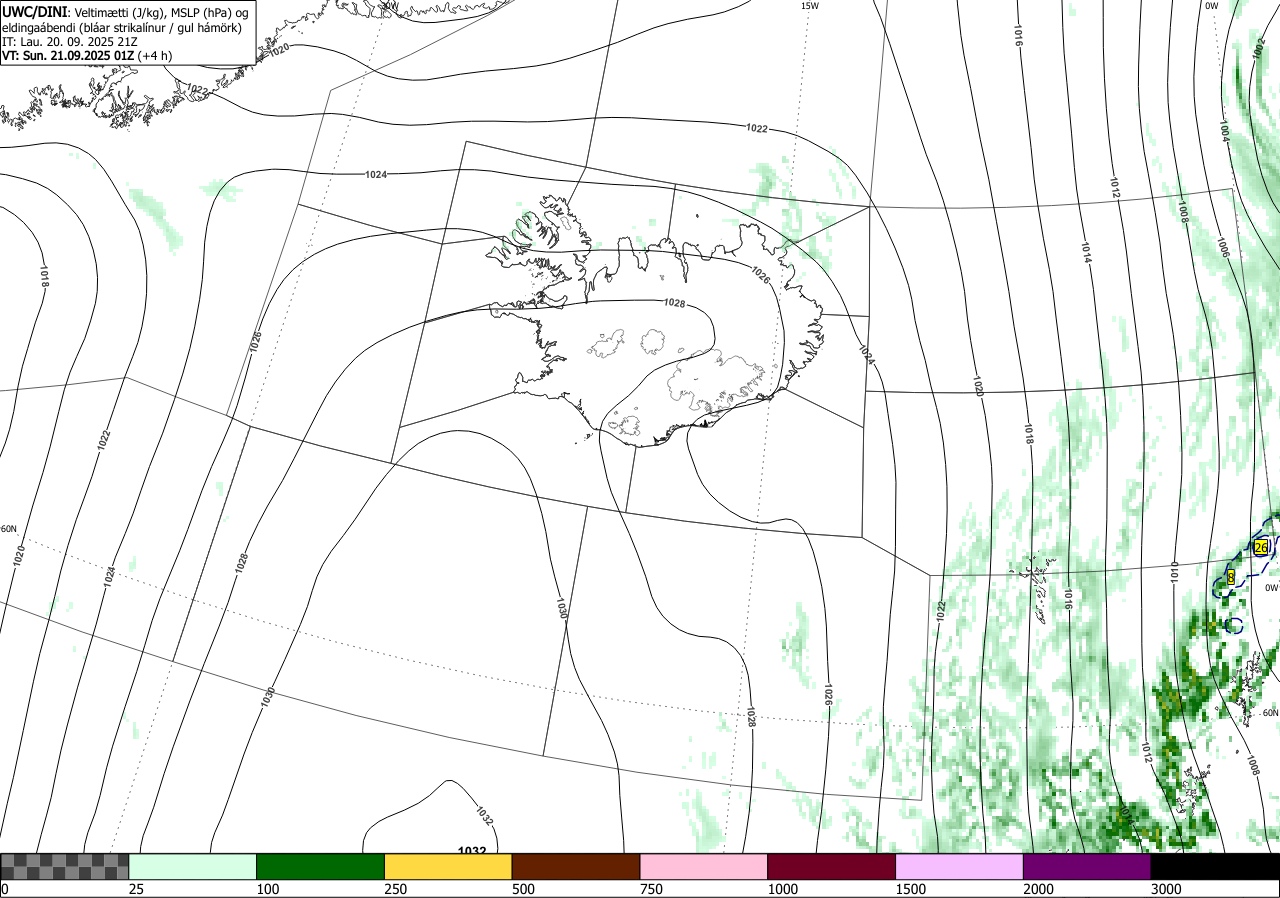Click the brown 500–750 legend swatch
Viewport: 1280px width, 898px height.
(576, 866)
